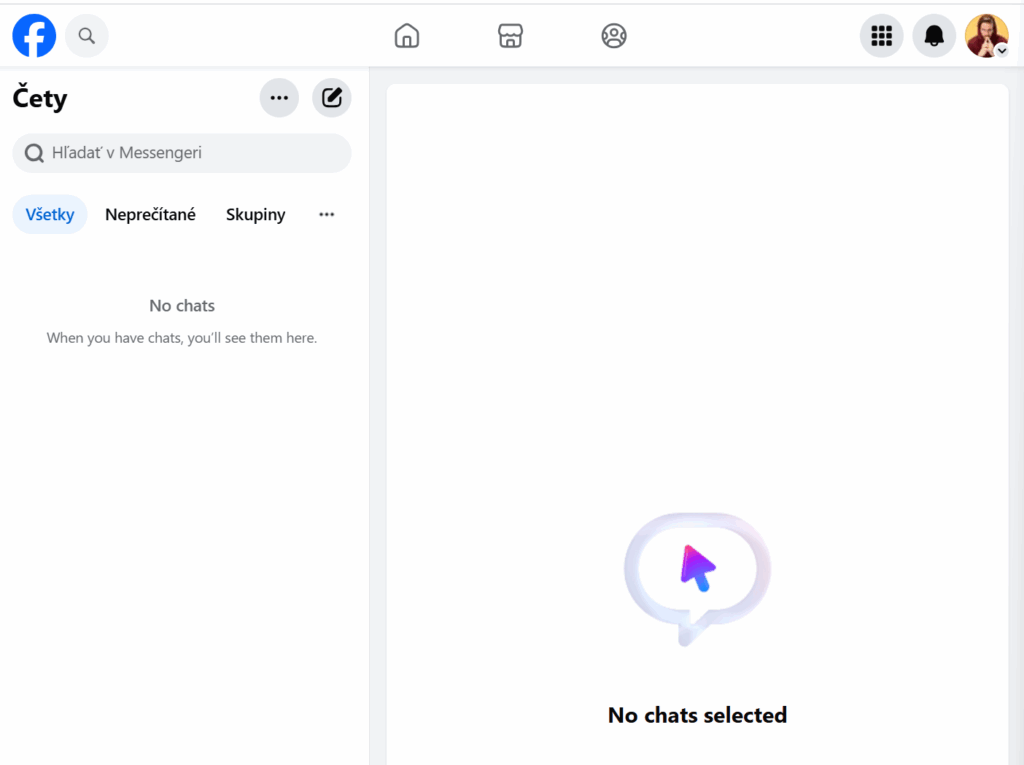Image resolution: width=1024 pixels, height=765 pixels.
Task: Open Marketplace from the top navigation
Action: click(510, 35)
